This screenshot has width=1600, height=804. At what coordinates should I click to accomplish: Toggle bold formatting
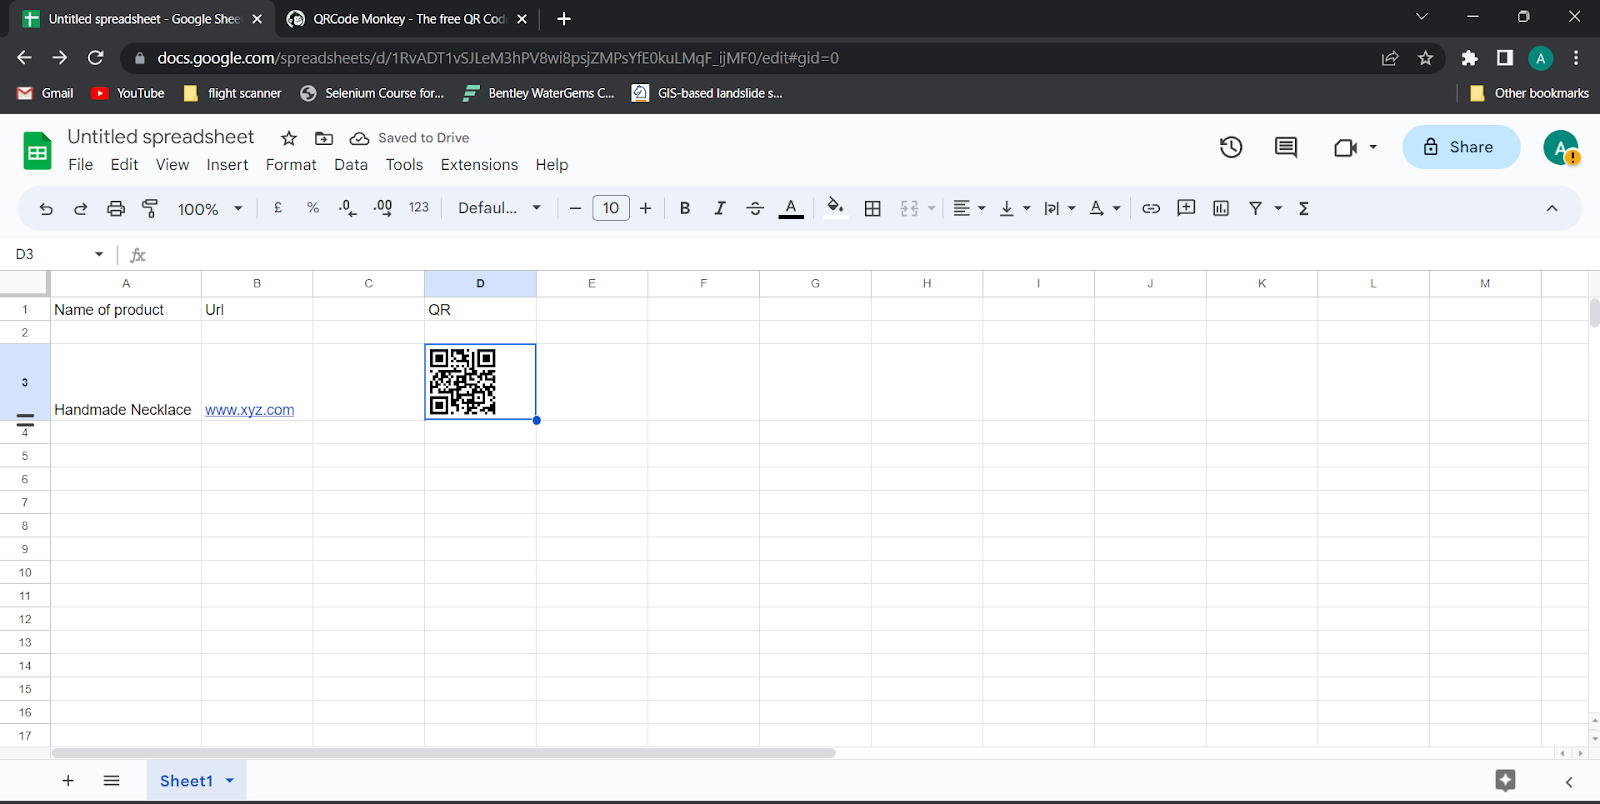(685, 208)
